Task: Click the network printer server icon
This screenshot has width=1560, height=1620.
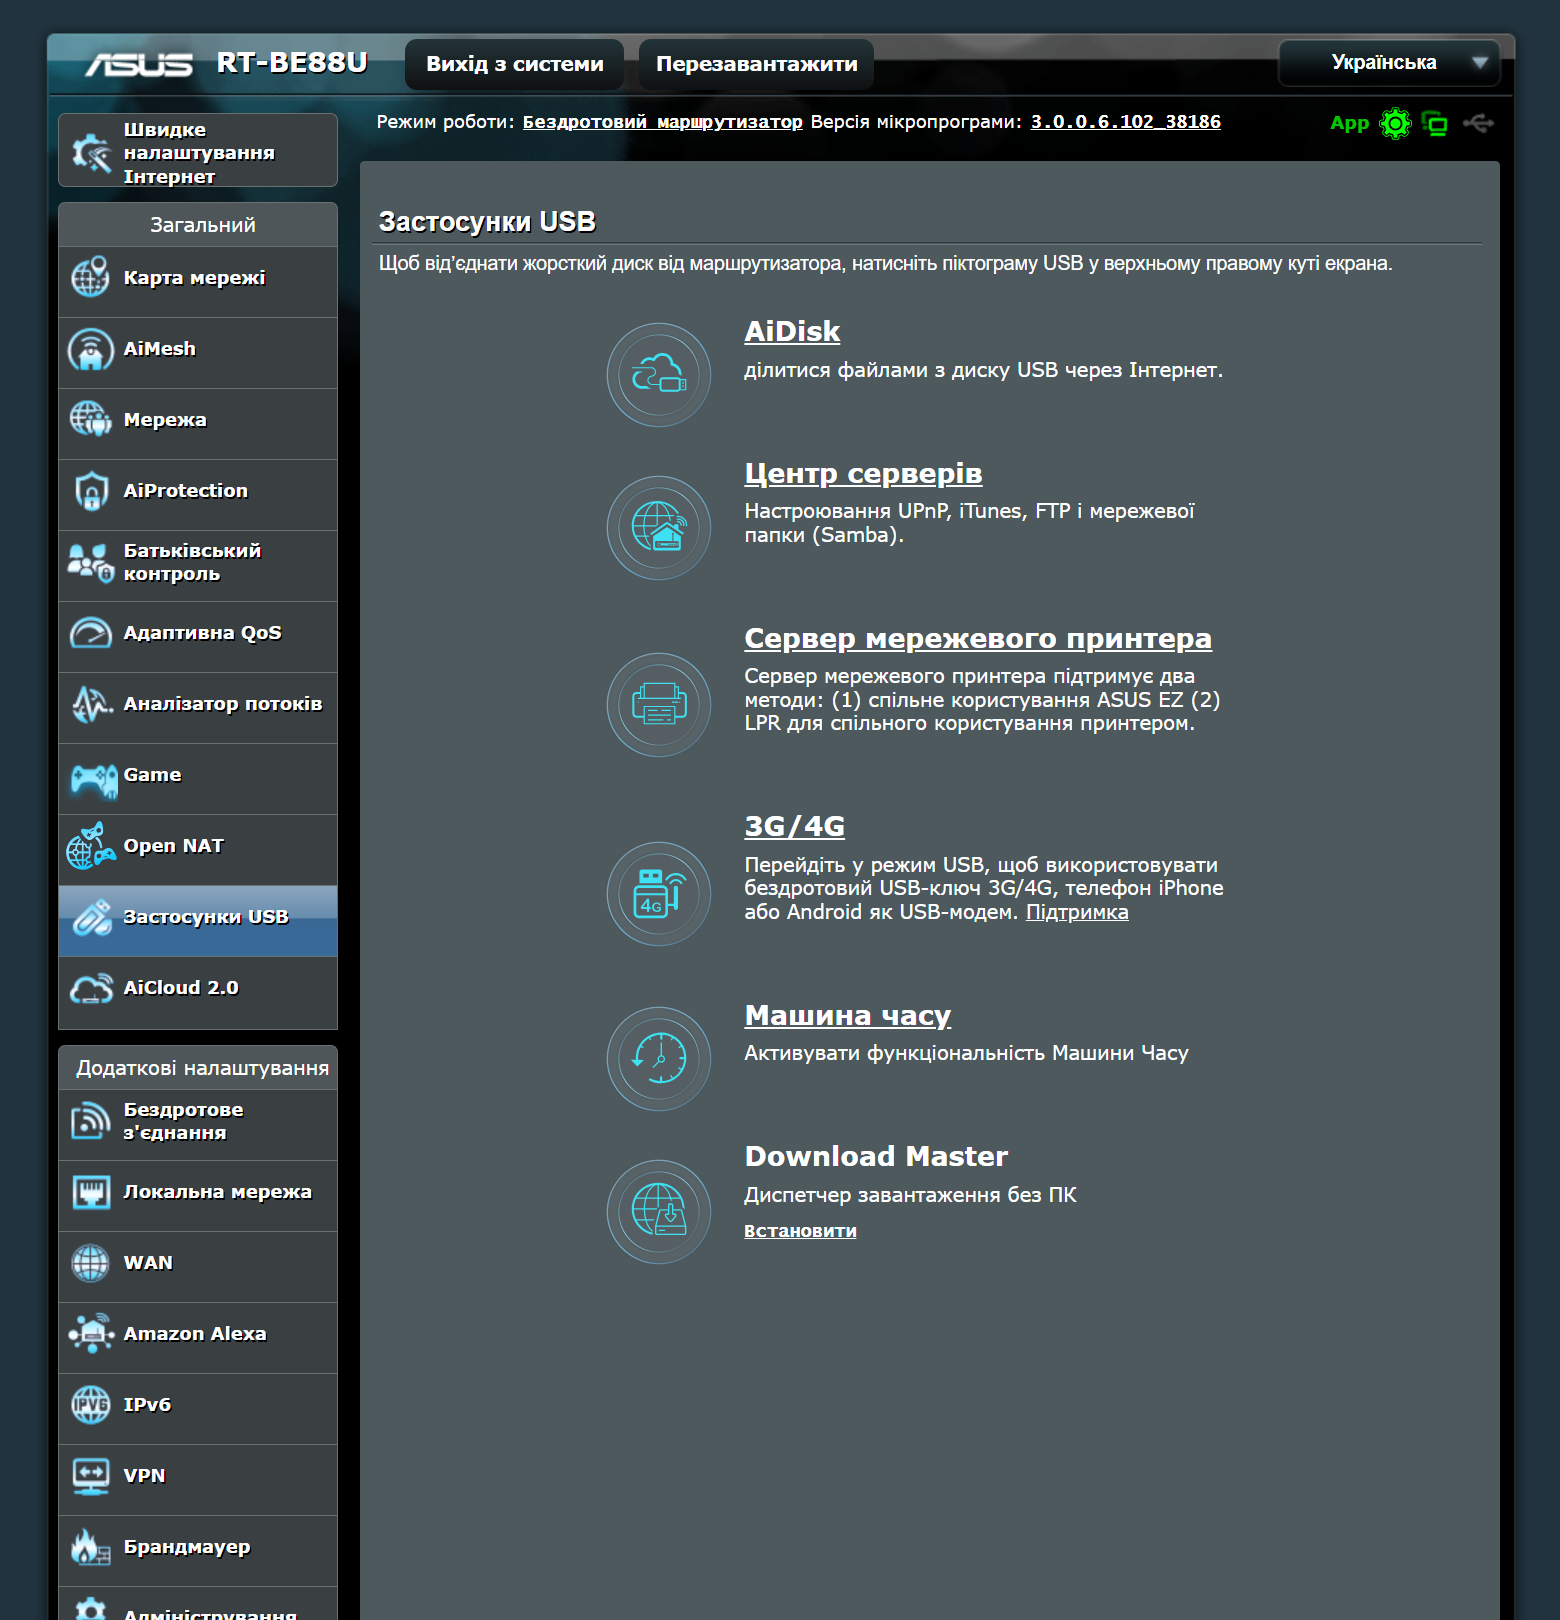Action: [x=659, y=705]
